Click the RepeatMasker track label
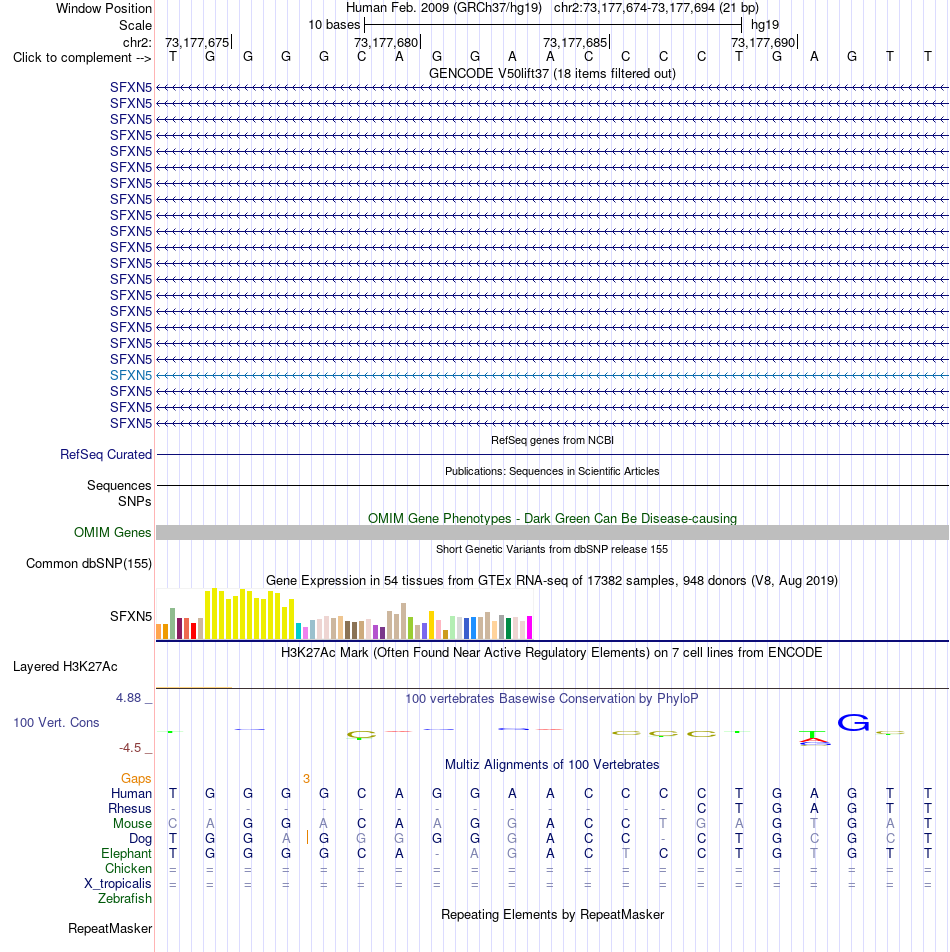 (110, 928)
